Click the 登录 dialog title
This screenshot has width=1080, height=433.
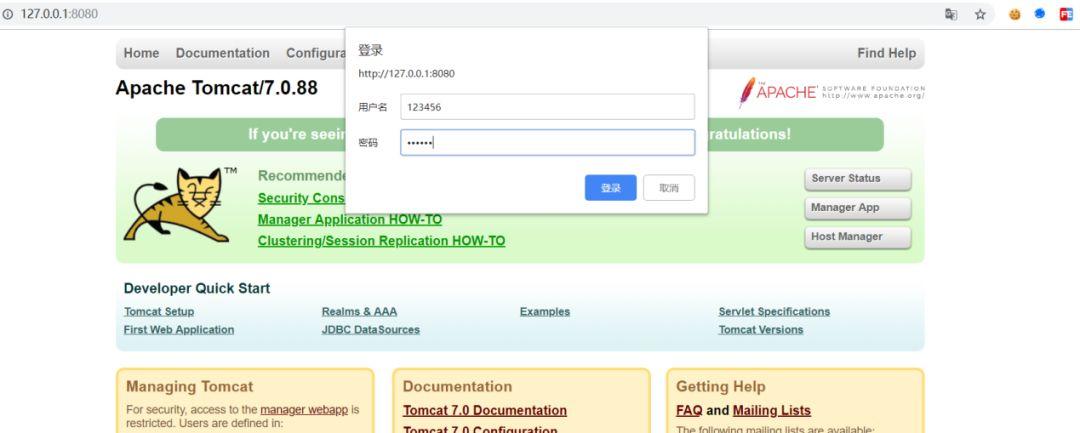pyautogui.click(x=371, y=50)
